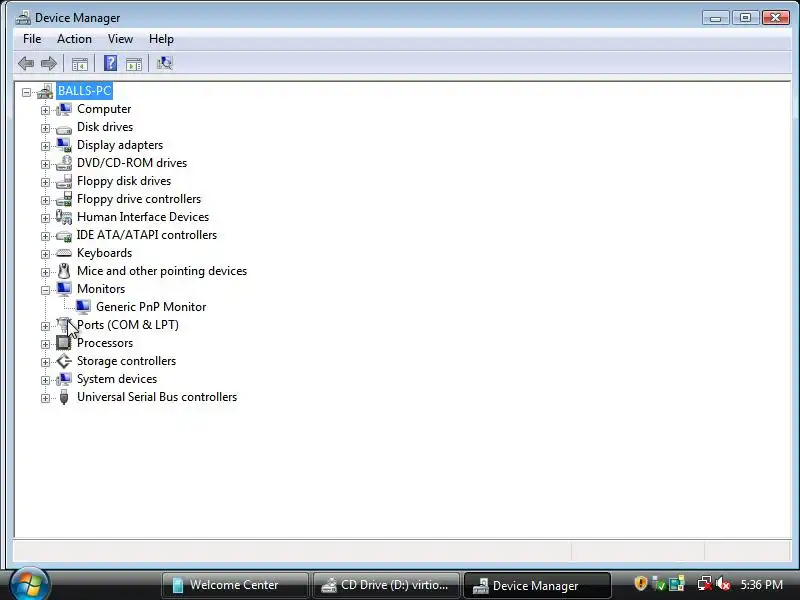Open the Action menu

pyautogui.click(x=74, y=39)
